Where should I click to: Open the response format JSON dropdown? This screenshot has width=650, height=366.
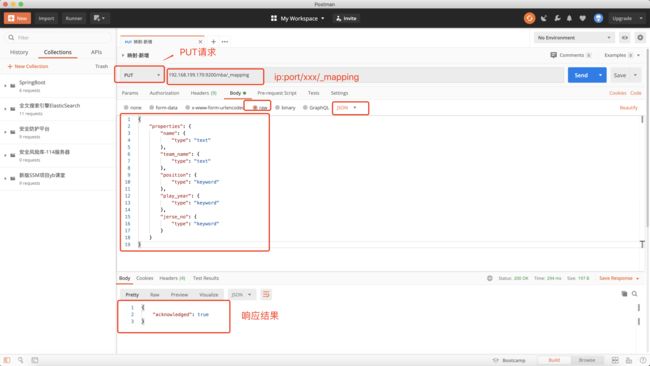click(241, 294)
